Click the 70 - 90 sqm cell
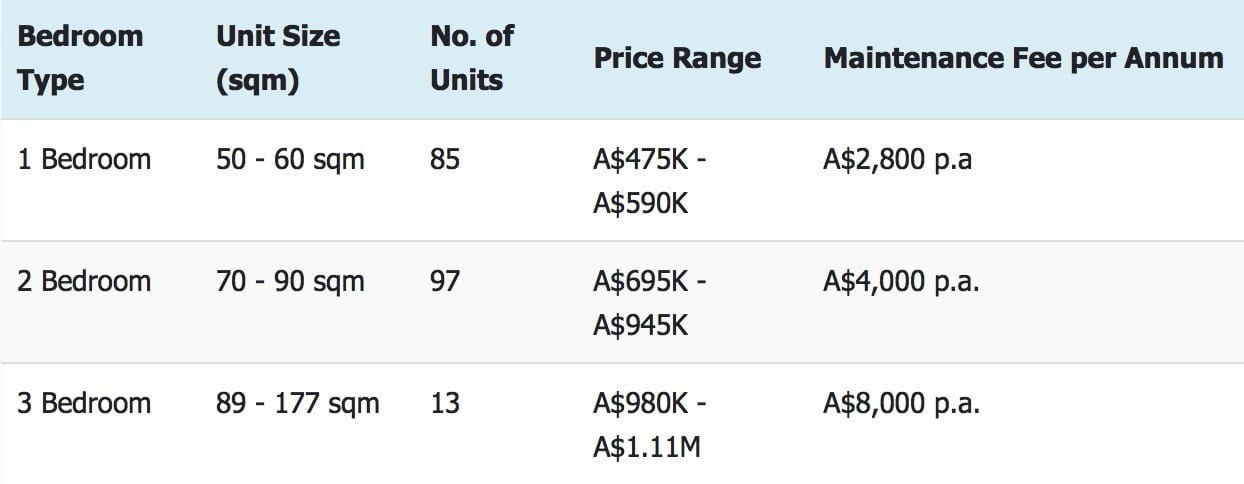The height and width of the screenshot is (484, 1244). click(x=290, y=281)
